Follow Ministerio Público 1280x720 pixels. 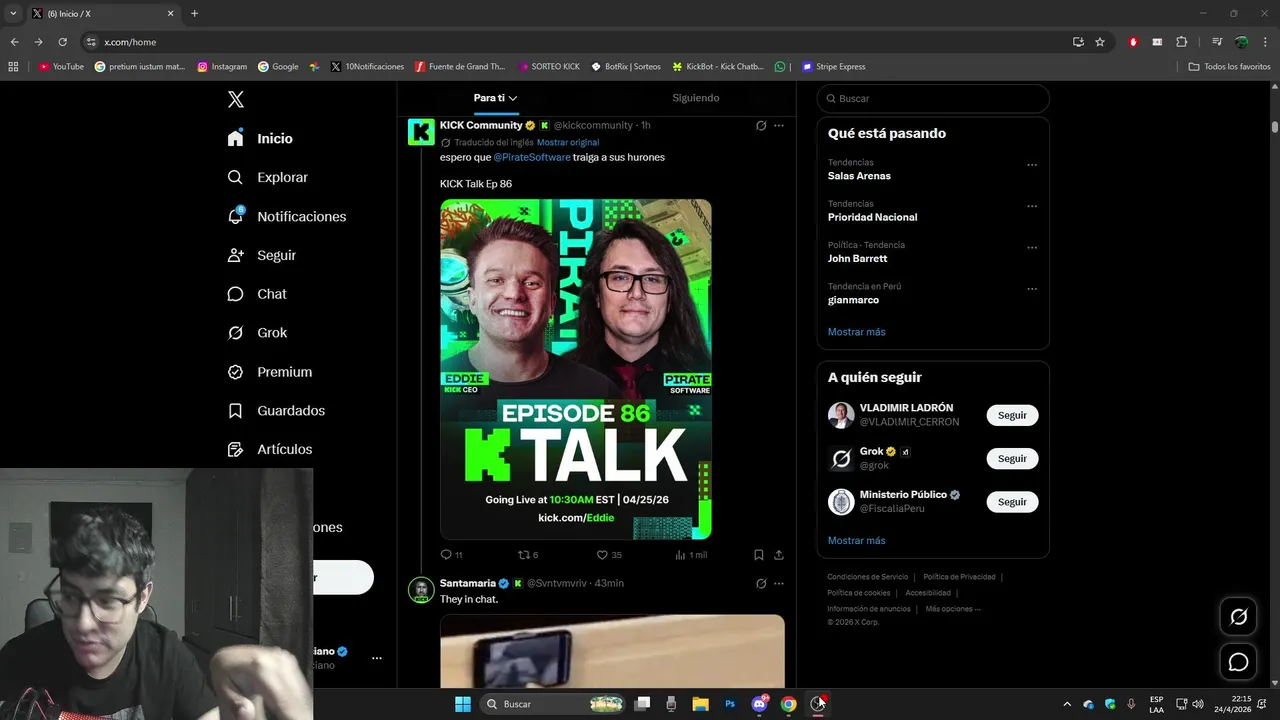[1012, 502]
